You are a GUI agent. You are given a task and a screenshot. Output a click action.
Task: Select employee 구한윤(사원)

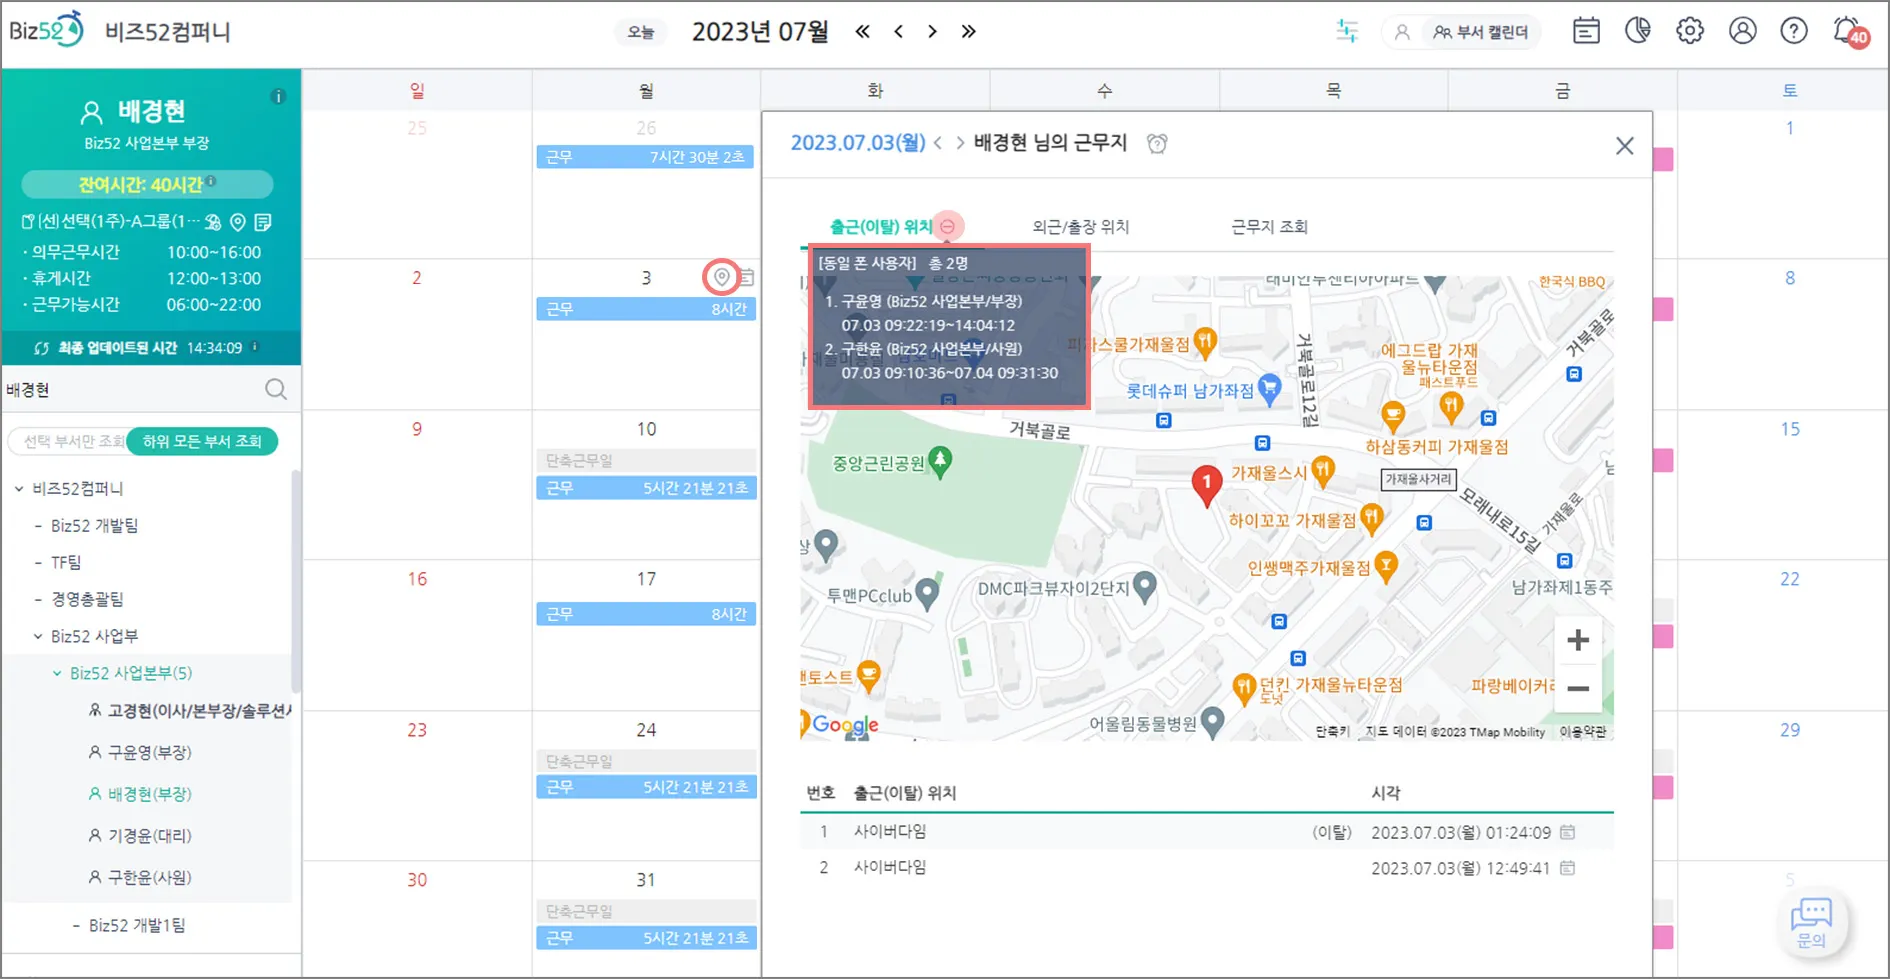[140, 877]
